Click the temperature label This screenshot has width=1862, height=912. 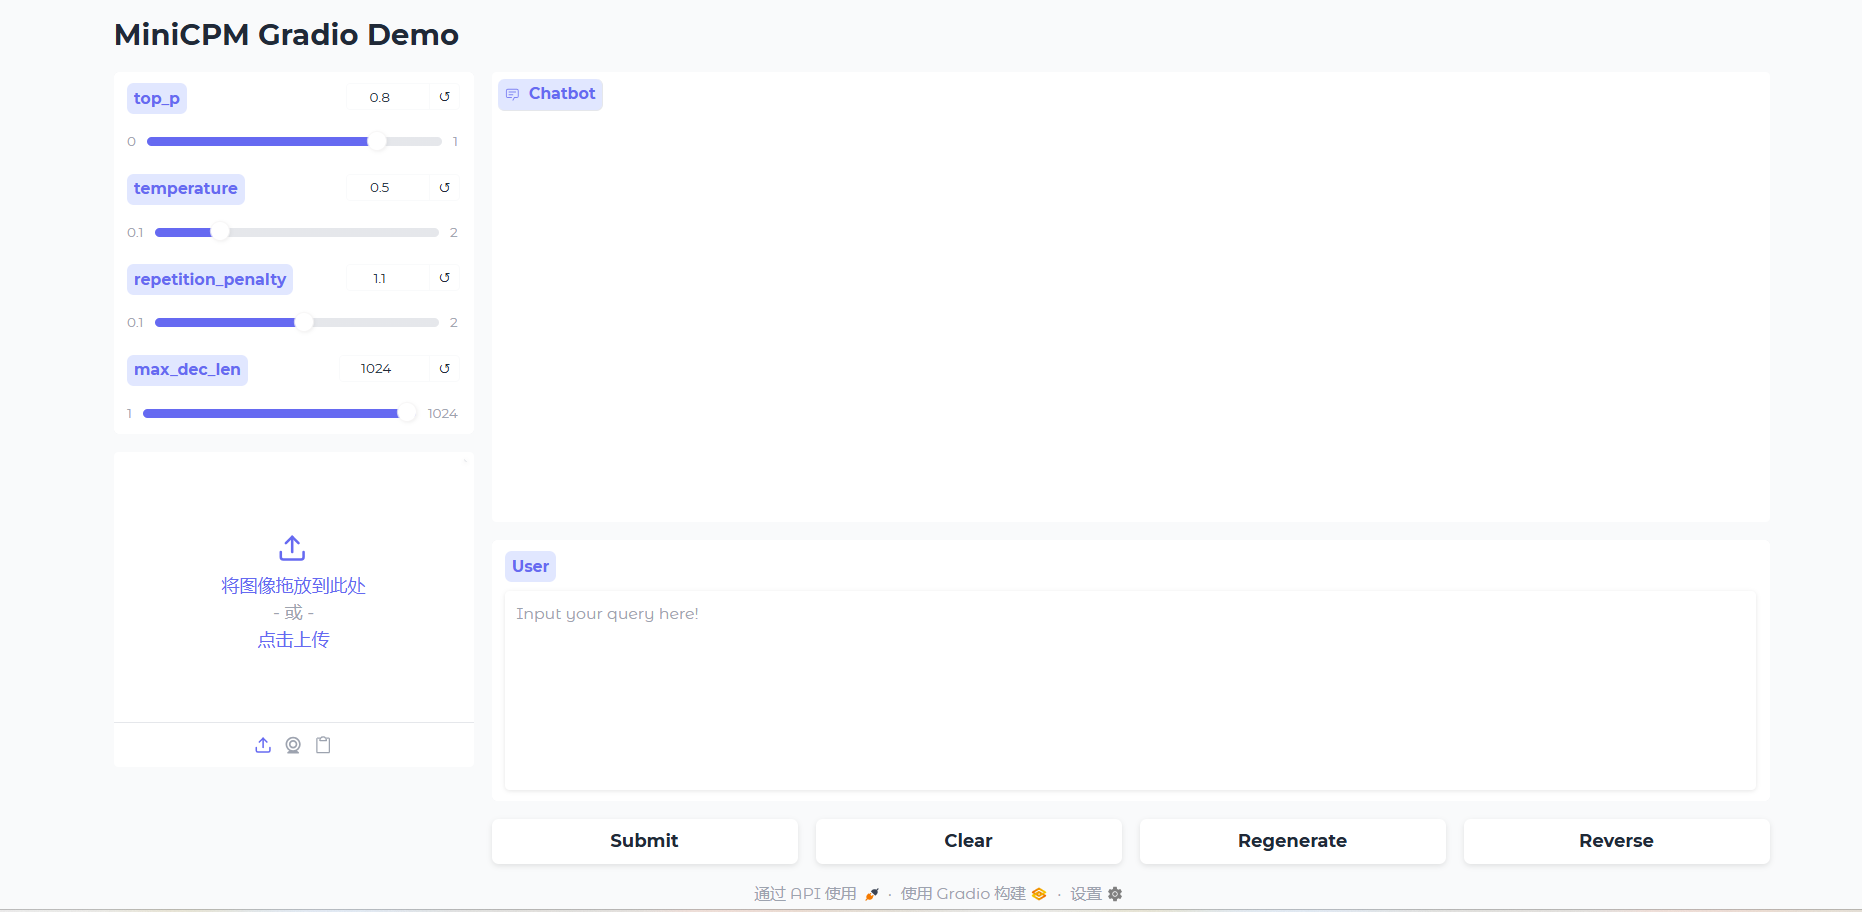tap(186, 189)
